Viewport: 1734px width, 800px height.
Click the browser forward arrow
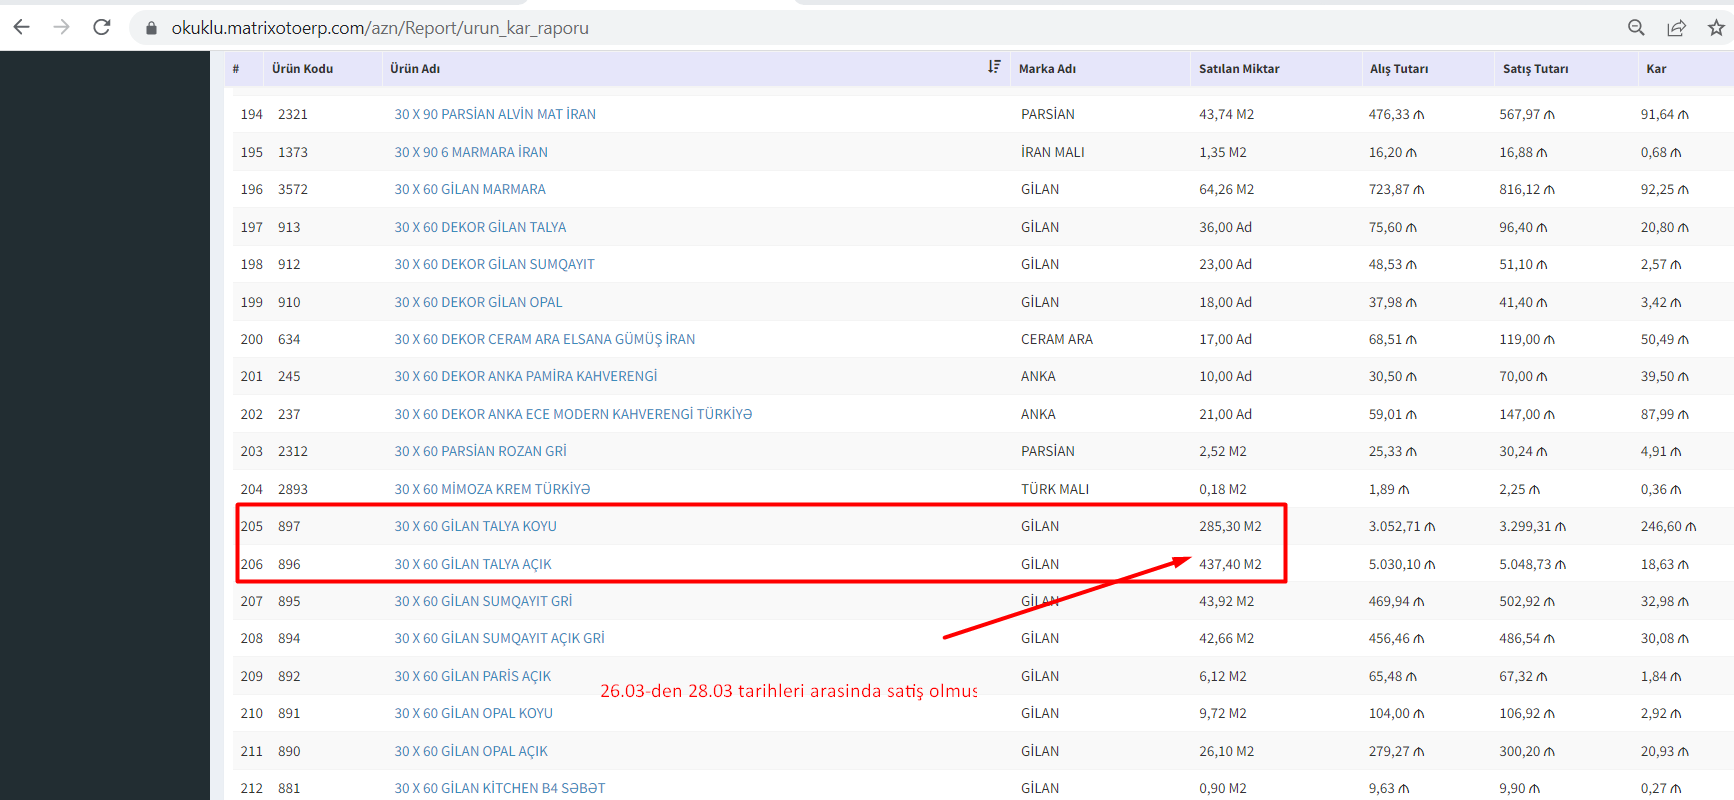61,27
